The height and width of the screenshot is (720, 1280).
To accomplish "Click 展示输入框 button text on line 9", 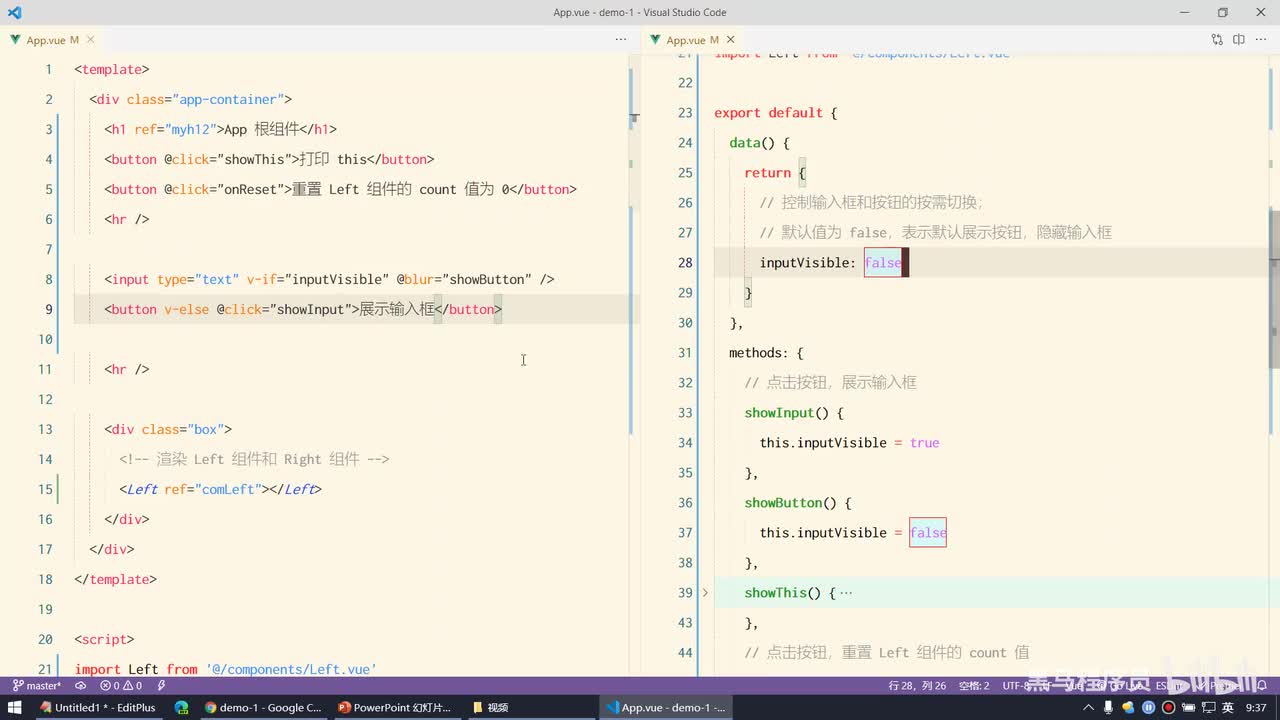I will (x=397, y=309).
